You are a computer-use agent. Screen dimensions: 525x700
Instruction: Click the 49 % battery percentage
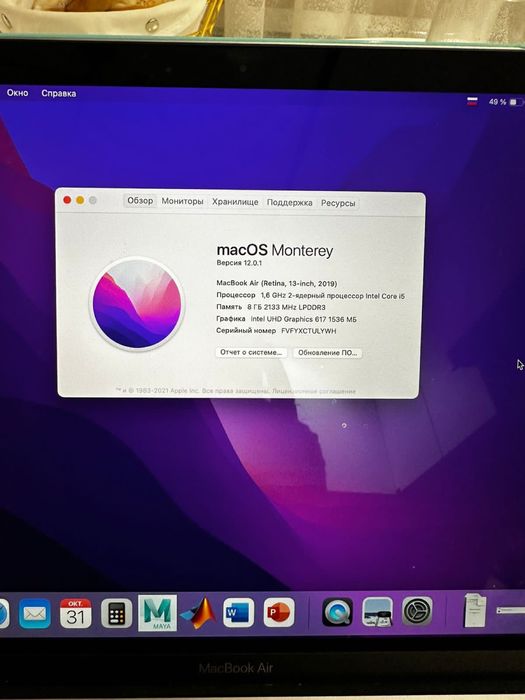pos(497,102)
